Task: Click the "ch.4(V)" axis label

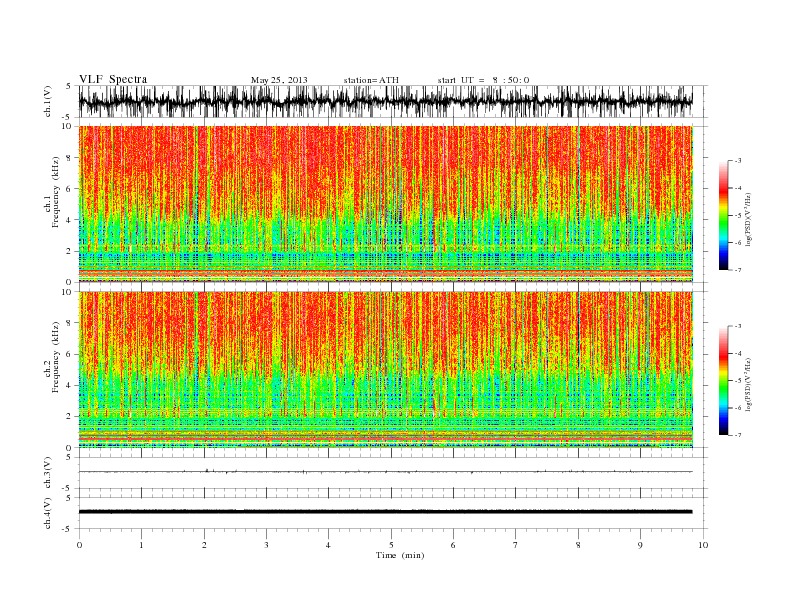Action: 48,514
